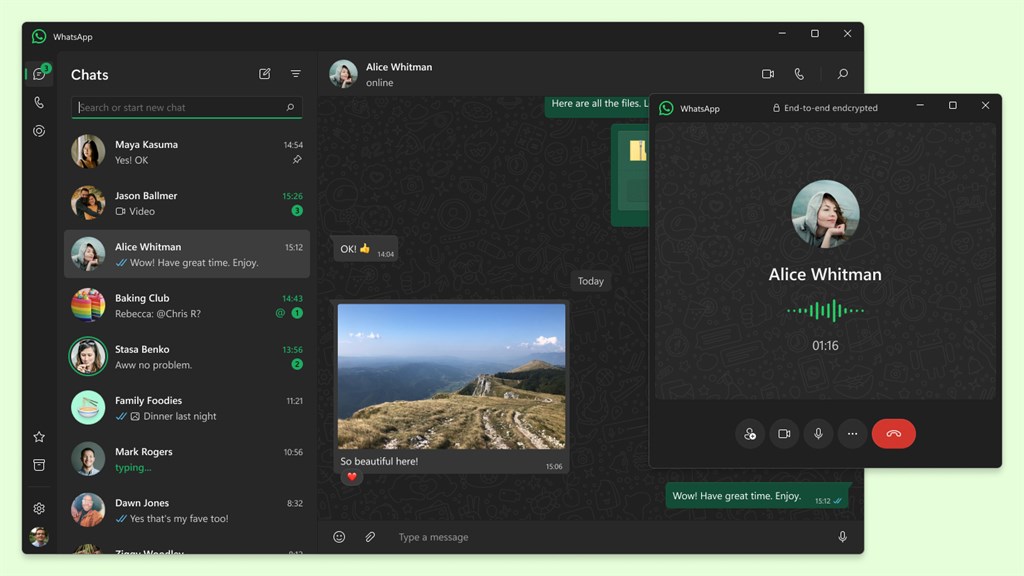Image resolution: width=1024 pixels, height=576 pixels.
Task: Click the 'Wow! Have great time. Enjoy.' sent message
Action: click(757, 496)
